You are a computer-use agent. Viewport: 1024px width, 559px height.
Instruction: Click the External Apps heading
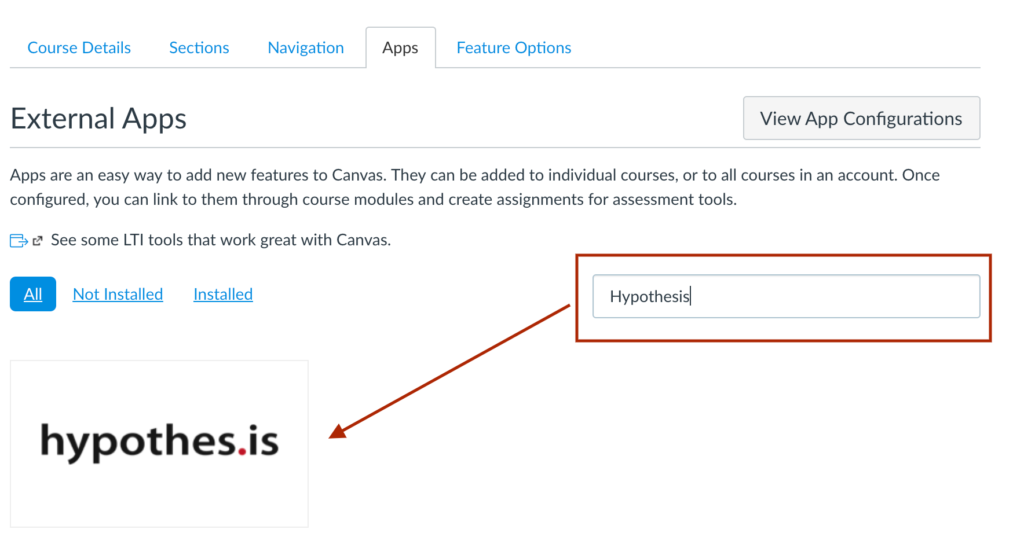99,119
